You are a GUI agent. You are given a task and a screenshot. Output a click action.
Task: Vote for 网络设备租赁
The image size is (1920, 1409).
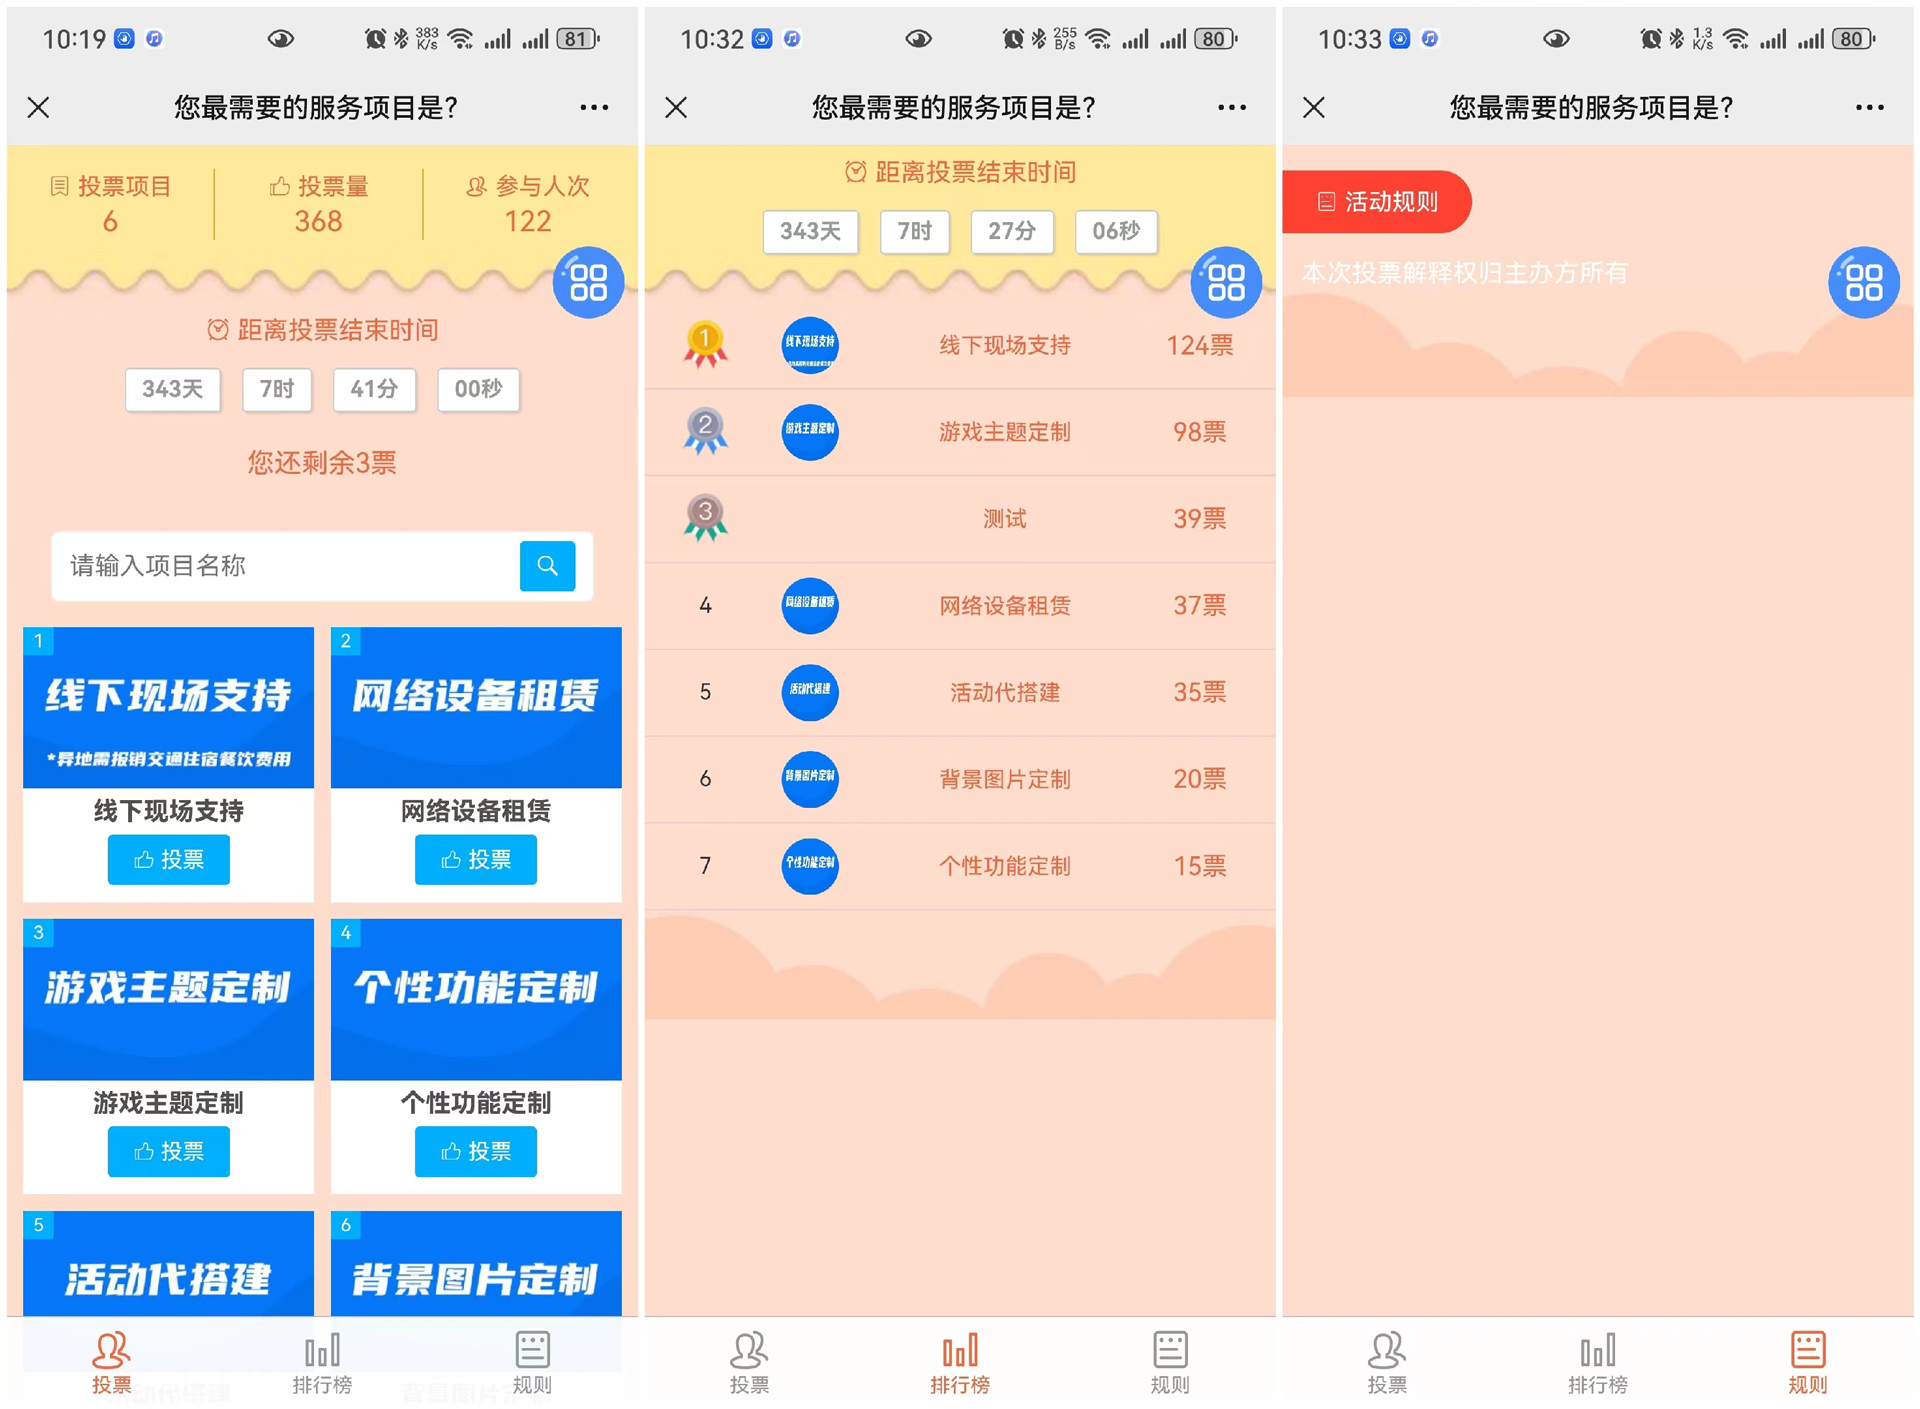click(476, 860)
